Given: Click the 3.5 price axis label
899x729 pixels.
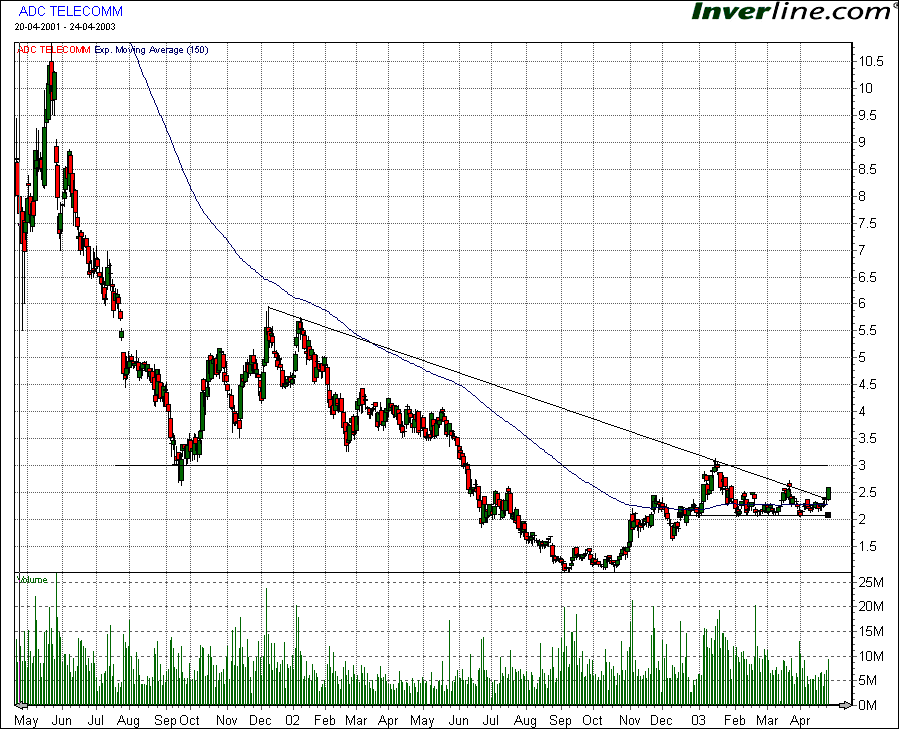Looking at the screenshot, I should [867, 438].
